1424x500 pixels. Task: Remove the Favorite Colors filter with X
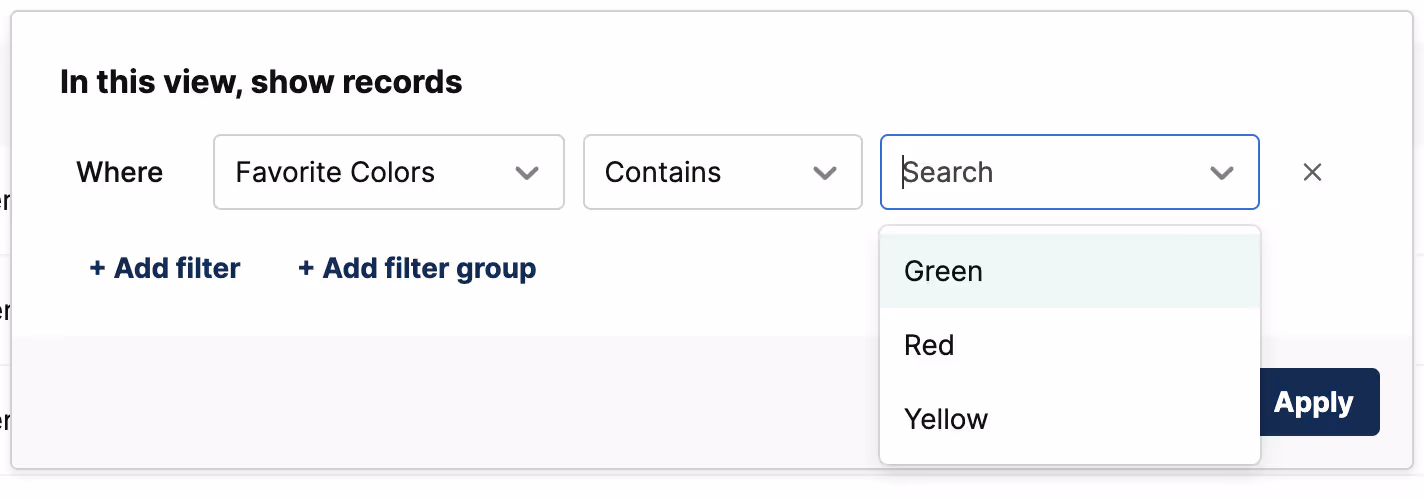point(1312,172)
